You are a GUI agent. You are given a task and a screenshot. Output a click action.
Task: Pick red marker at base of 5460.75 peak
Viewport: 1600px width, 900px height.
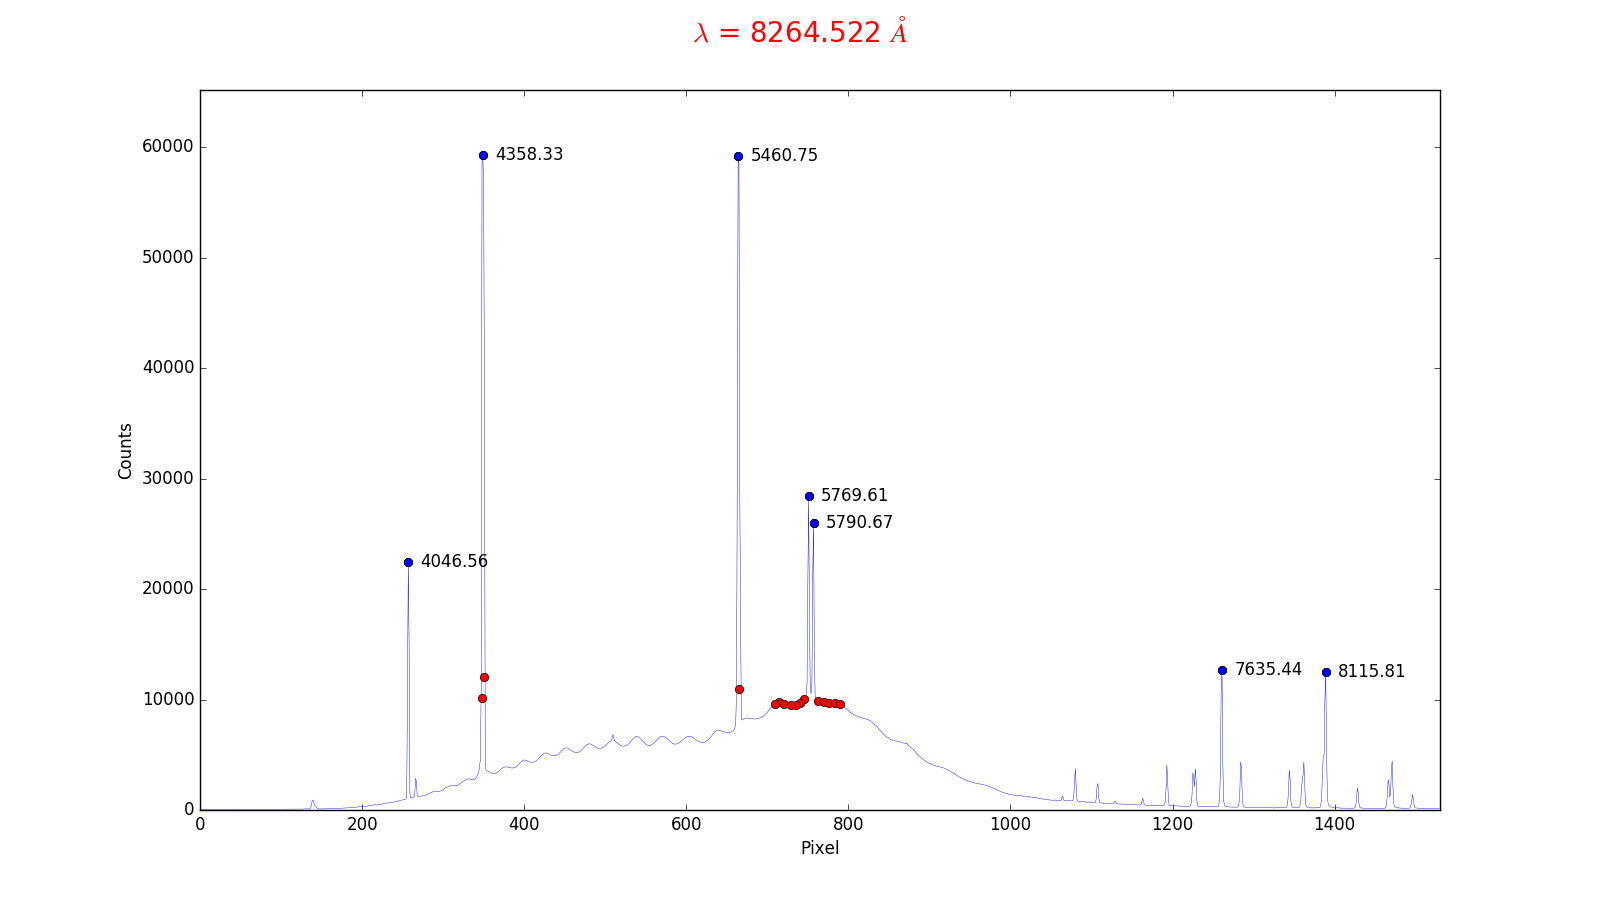(x=739, y=689)
